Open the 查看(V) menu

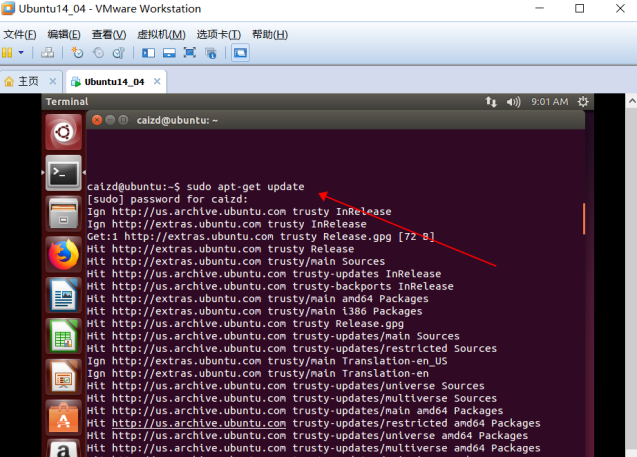pos(109,35)
